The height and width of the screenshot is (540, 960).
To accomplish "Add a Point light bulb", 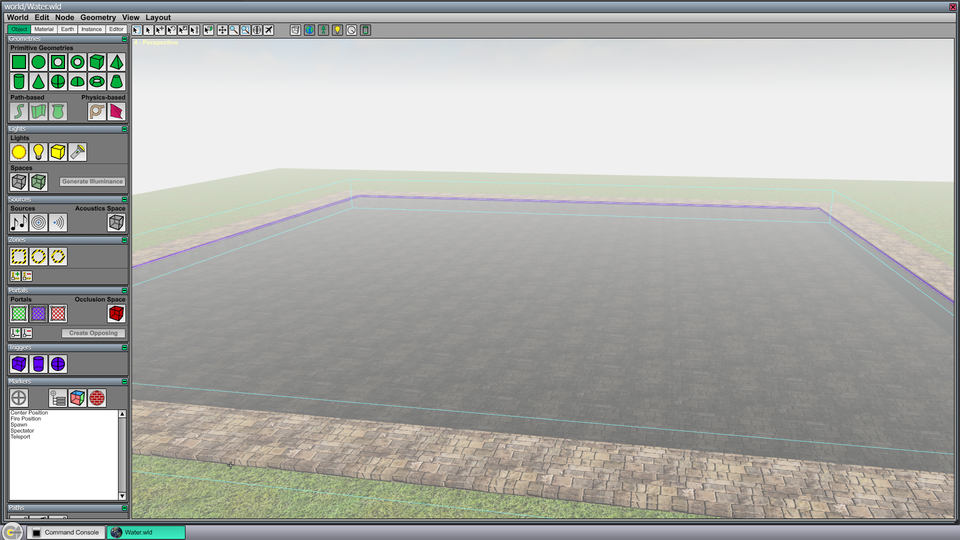I will [x=39, y=152].
